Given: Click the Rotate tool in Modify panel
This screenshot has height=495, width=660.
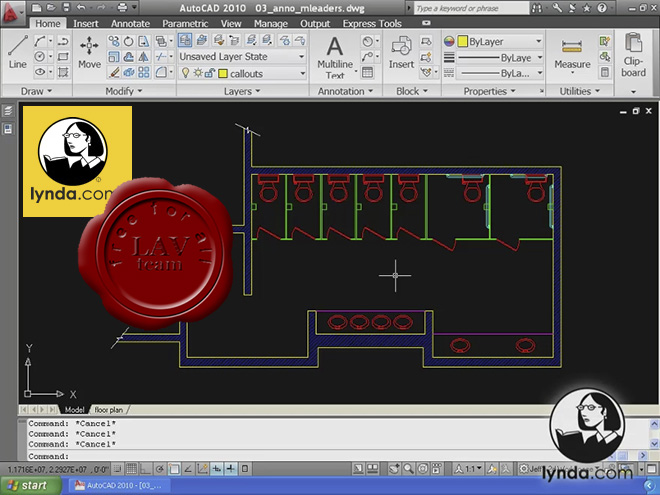Looking at the screenshot, I should point(128,41).
